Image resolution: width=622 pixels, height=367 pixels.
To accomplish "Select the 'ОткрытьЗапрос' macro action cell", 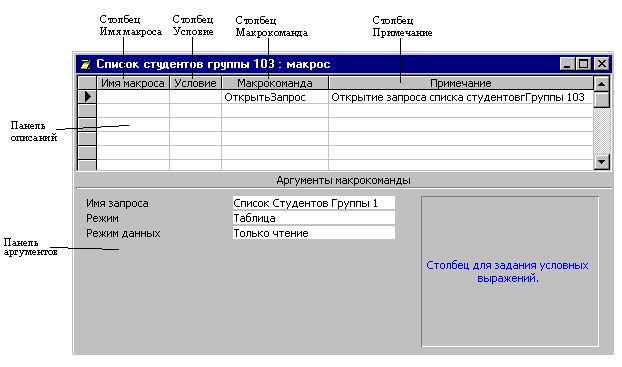I will tap(275, 97).
